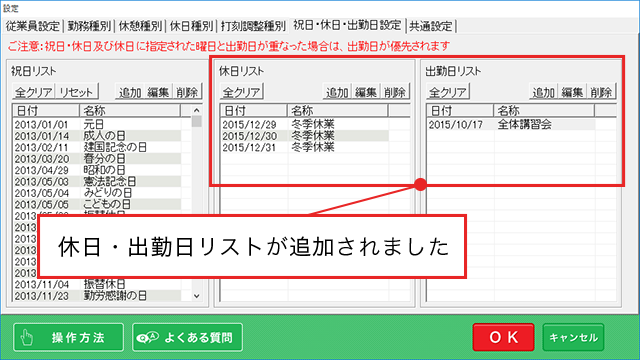Click 追加 in 出勤日リスト
The height and width of the screenshot is (360, 640).
click(544, 92)
